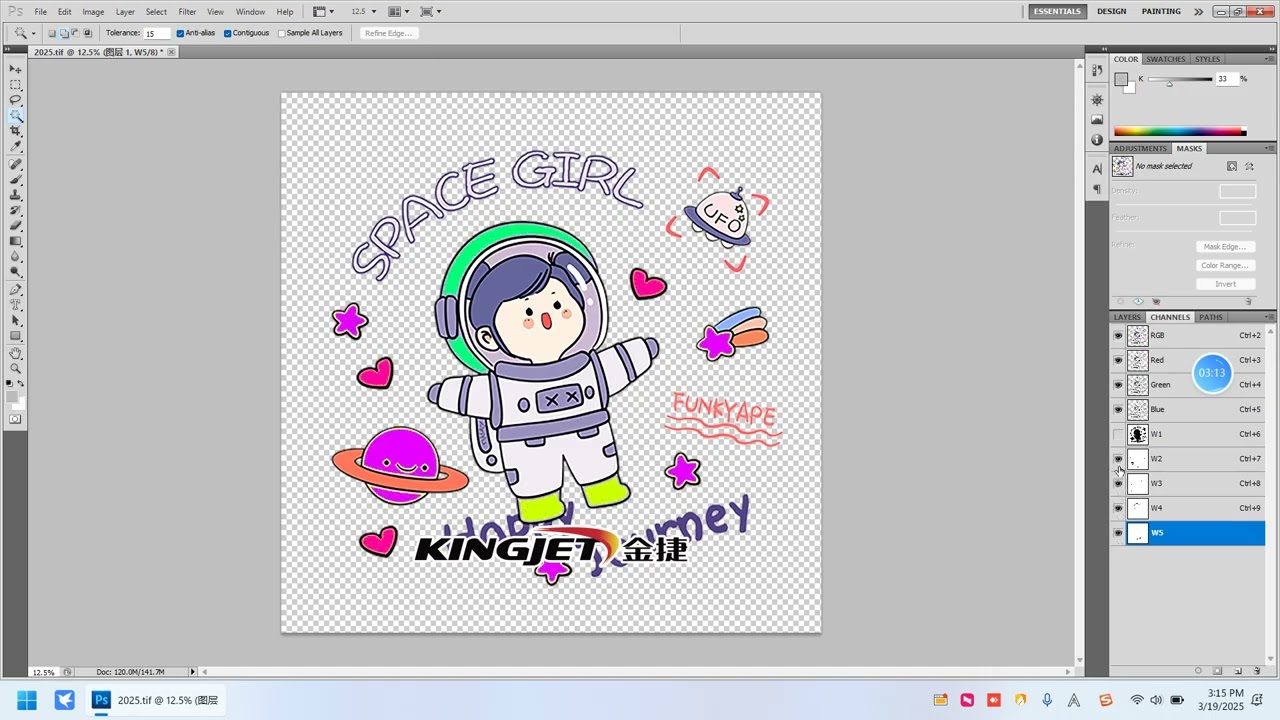This screenshot has height=720, width=1280.
Task: Select the Zoom tool
Action: click(x=15, y=369)
